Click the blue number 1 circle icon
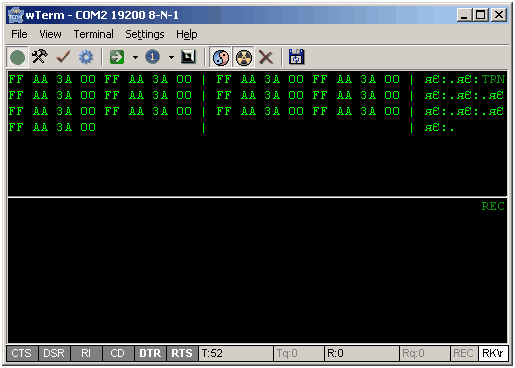This screenshot has height=368, width=515. coord(152,57)
